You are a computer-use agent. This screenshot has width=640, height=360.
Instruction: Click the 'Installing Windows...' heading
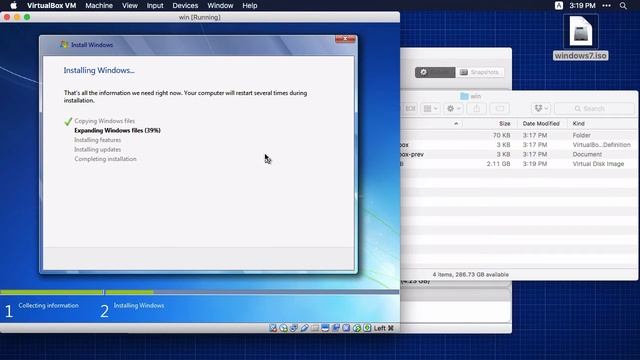[99, 70]
